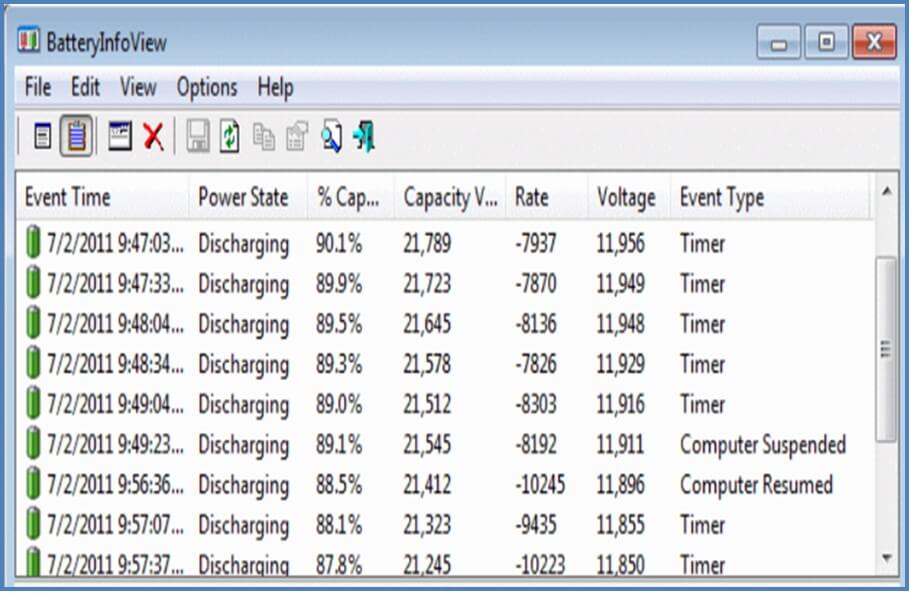The width and height of the screenshot is (911, 593).
Task: Open the View menu
Action: 138,87
